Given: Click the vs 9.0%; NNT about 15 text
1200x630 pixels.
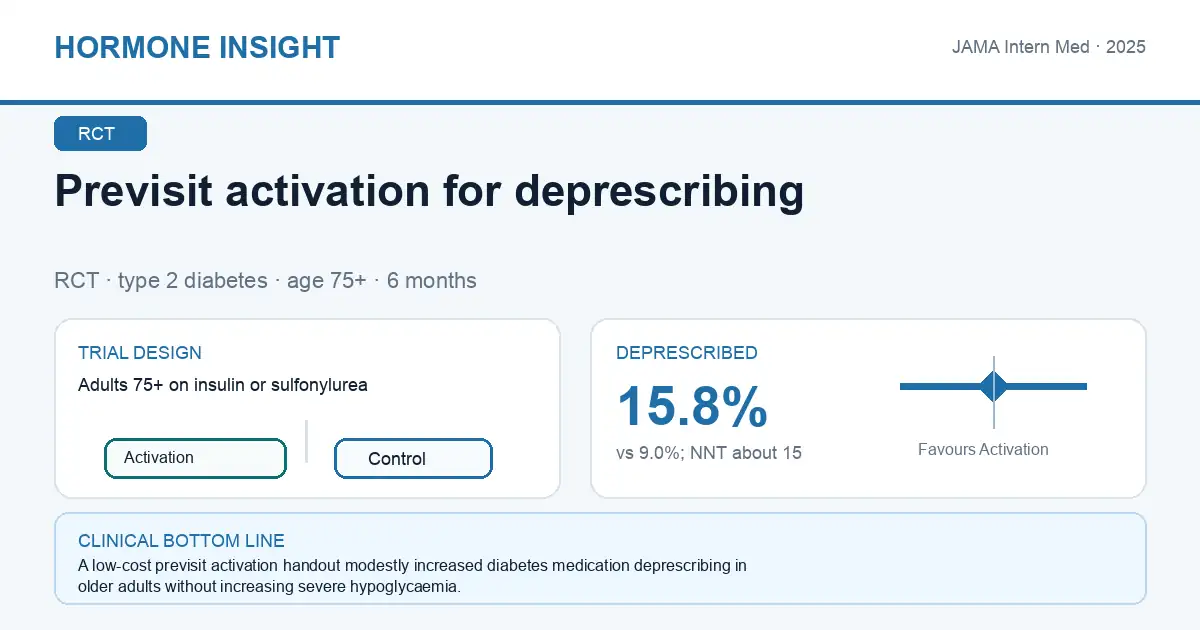Looking at the screenshot, I should click(709, 453).
